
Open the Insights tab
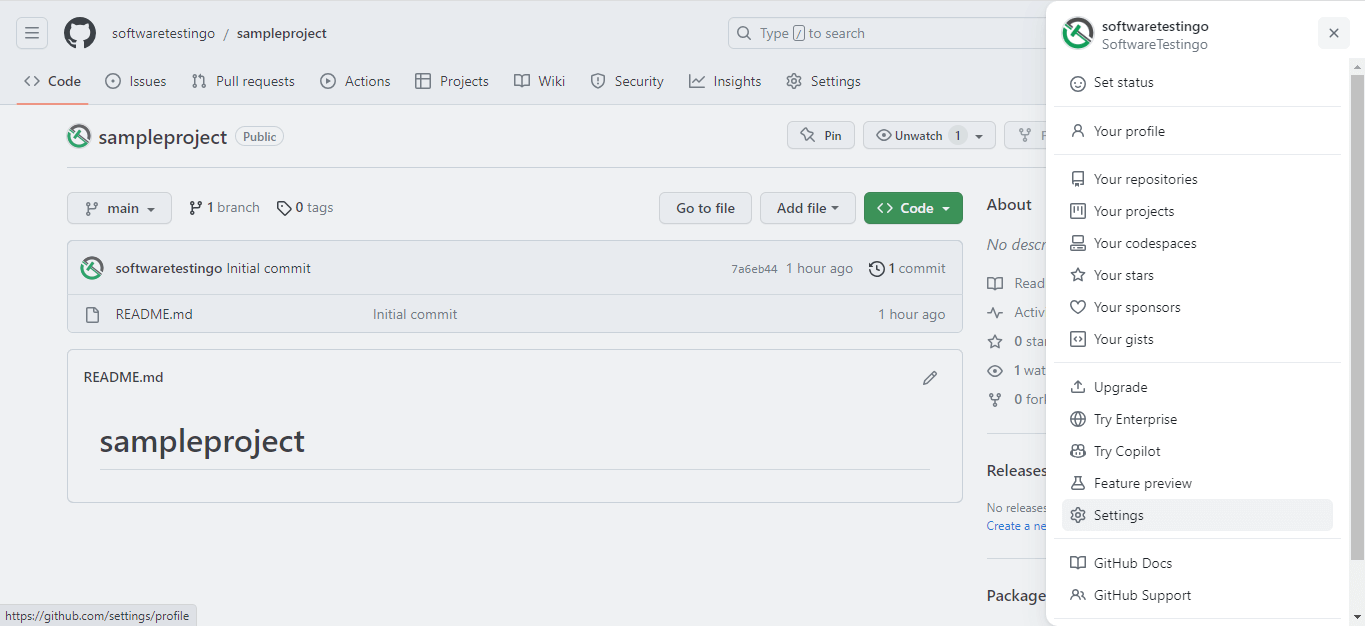pos(725,81)
